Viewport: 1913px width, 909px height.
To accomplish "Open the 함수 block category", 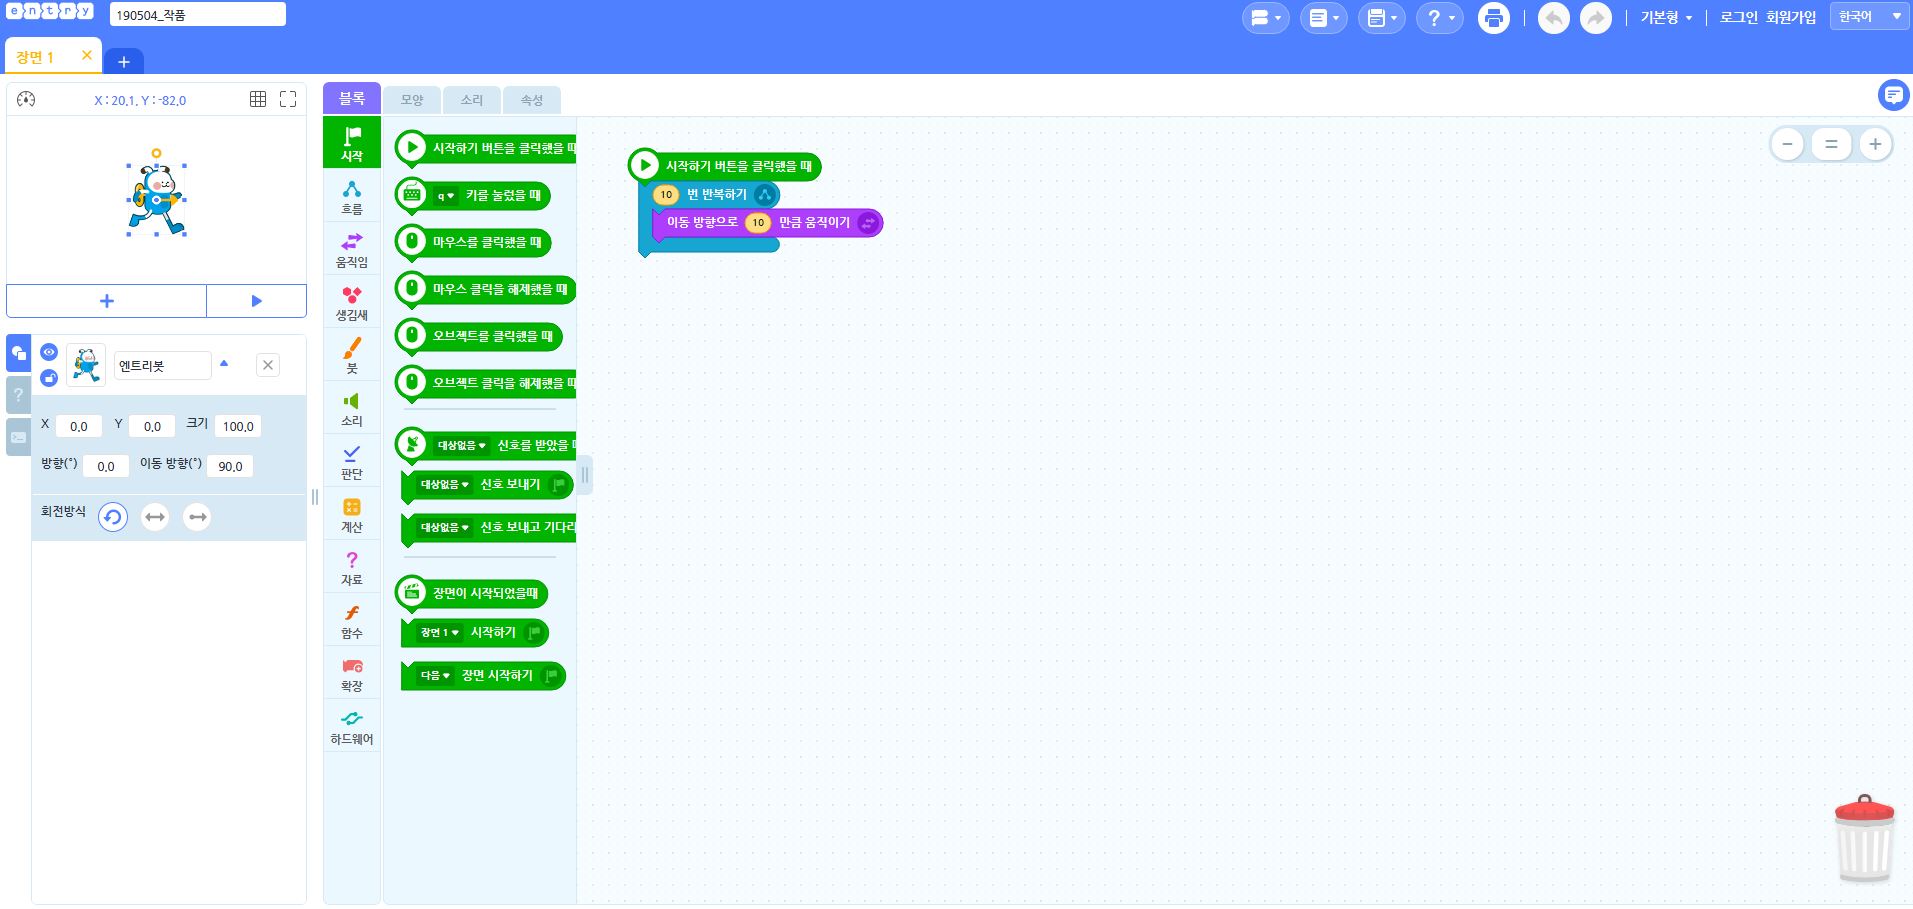I will point(352,620).
